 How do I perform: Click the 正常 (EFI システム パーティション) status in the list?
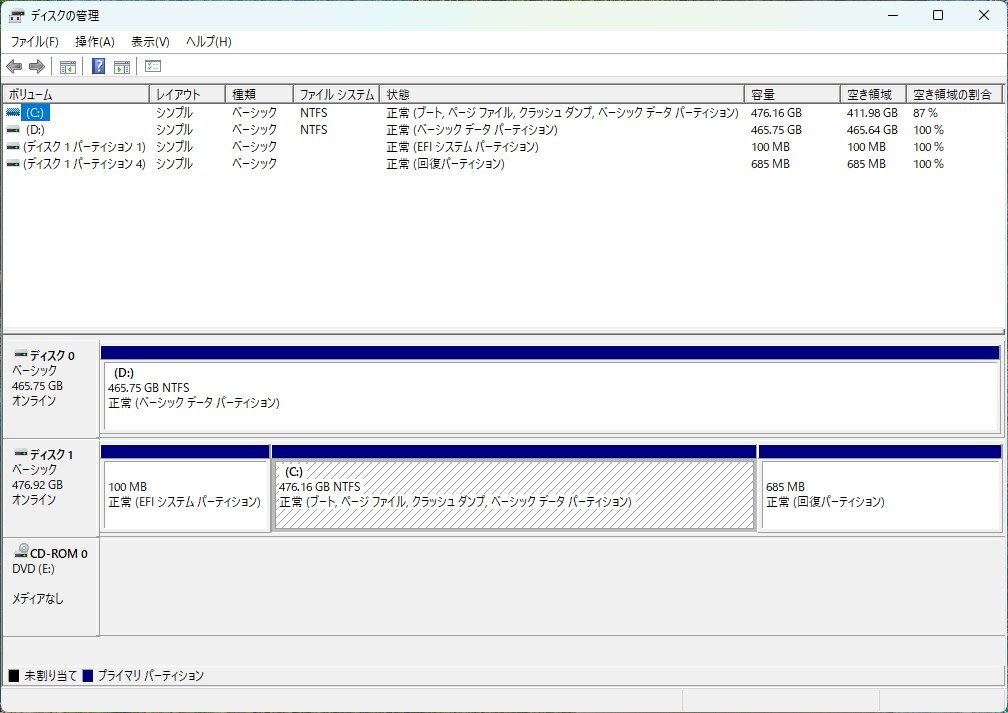point(462,147)
